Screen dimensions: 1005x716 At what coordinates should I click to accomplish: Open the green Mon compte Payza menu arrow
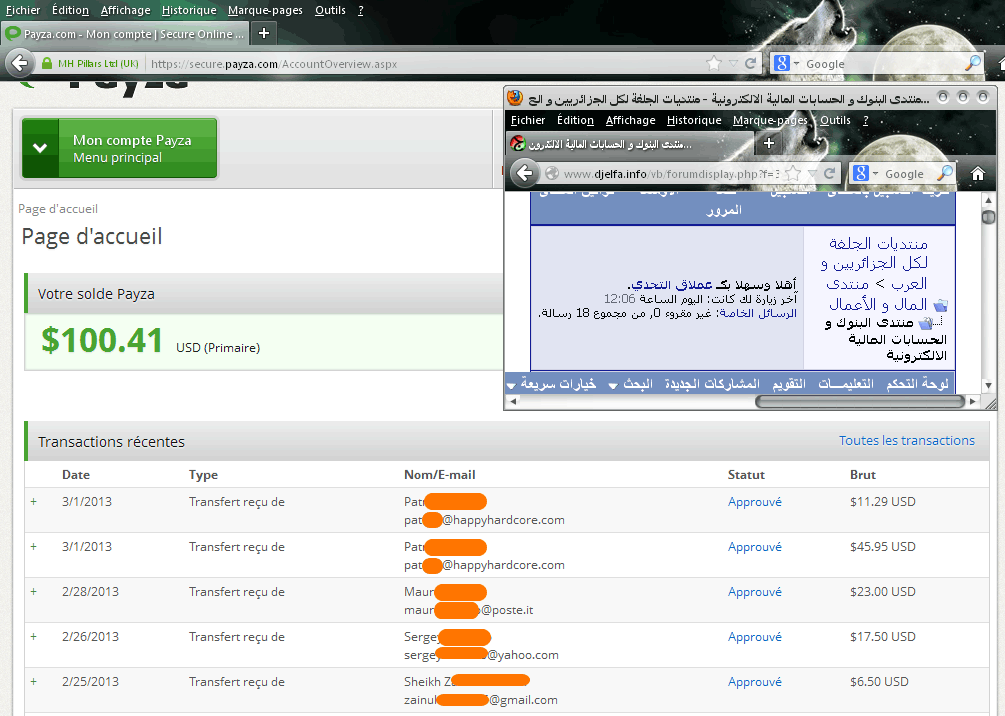(40, 147)
